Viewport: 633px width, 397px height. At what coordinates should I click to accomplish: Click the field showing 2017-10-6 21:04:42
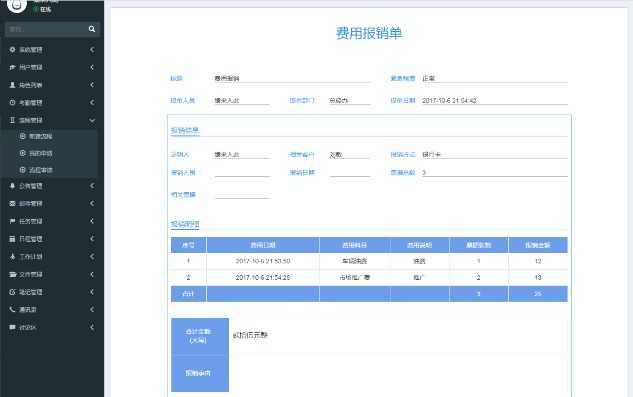point(495,100)
